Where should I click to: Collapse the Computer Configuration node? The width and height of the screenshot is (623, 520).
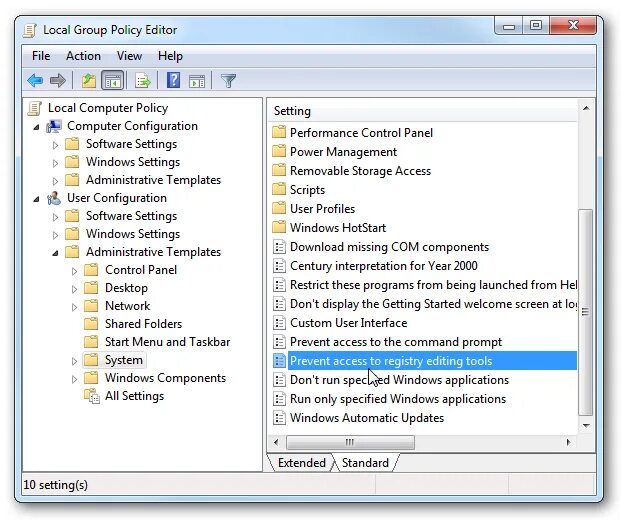37,127
